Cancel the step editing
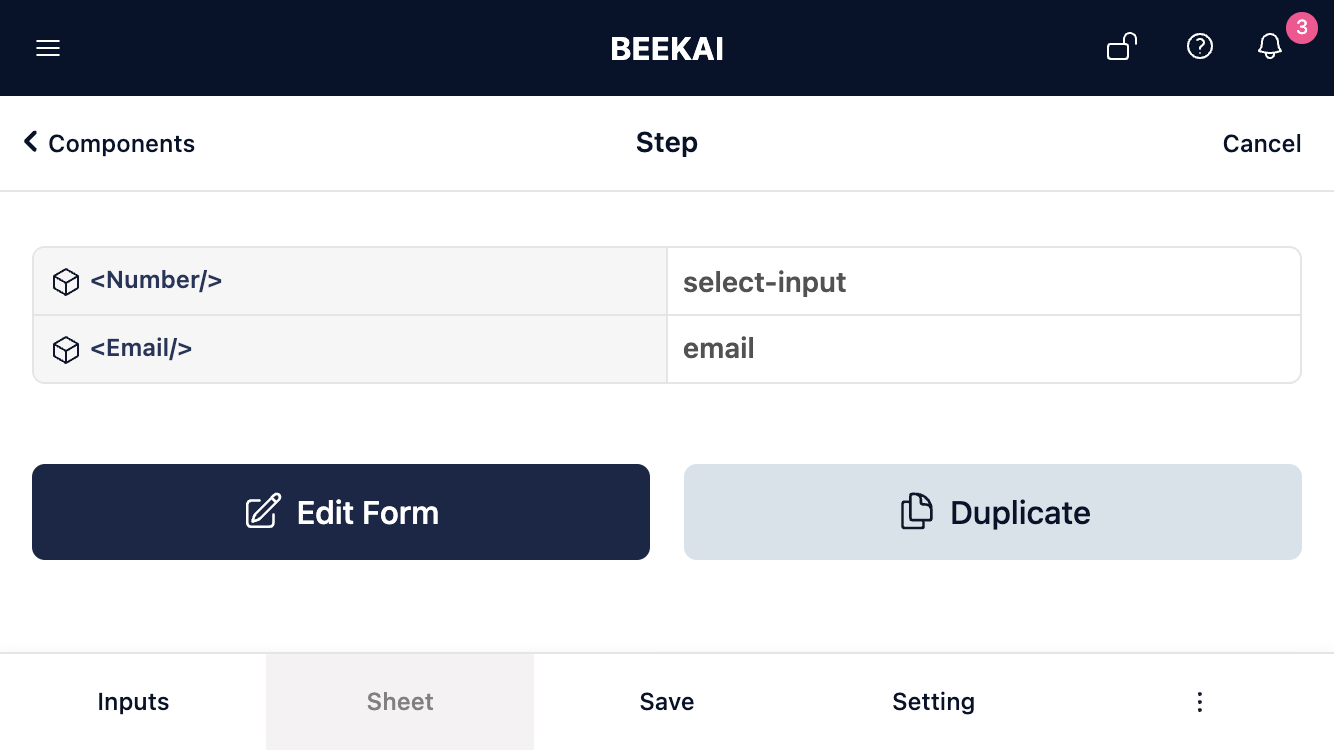This screenshot has width=1334, height=750. click(1262, 143)
